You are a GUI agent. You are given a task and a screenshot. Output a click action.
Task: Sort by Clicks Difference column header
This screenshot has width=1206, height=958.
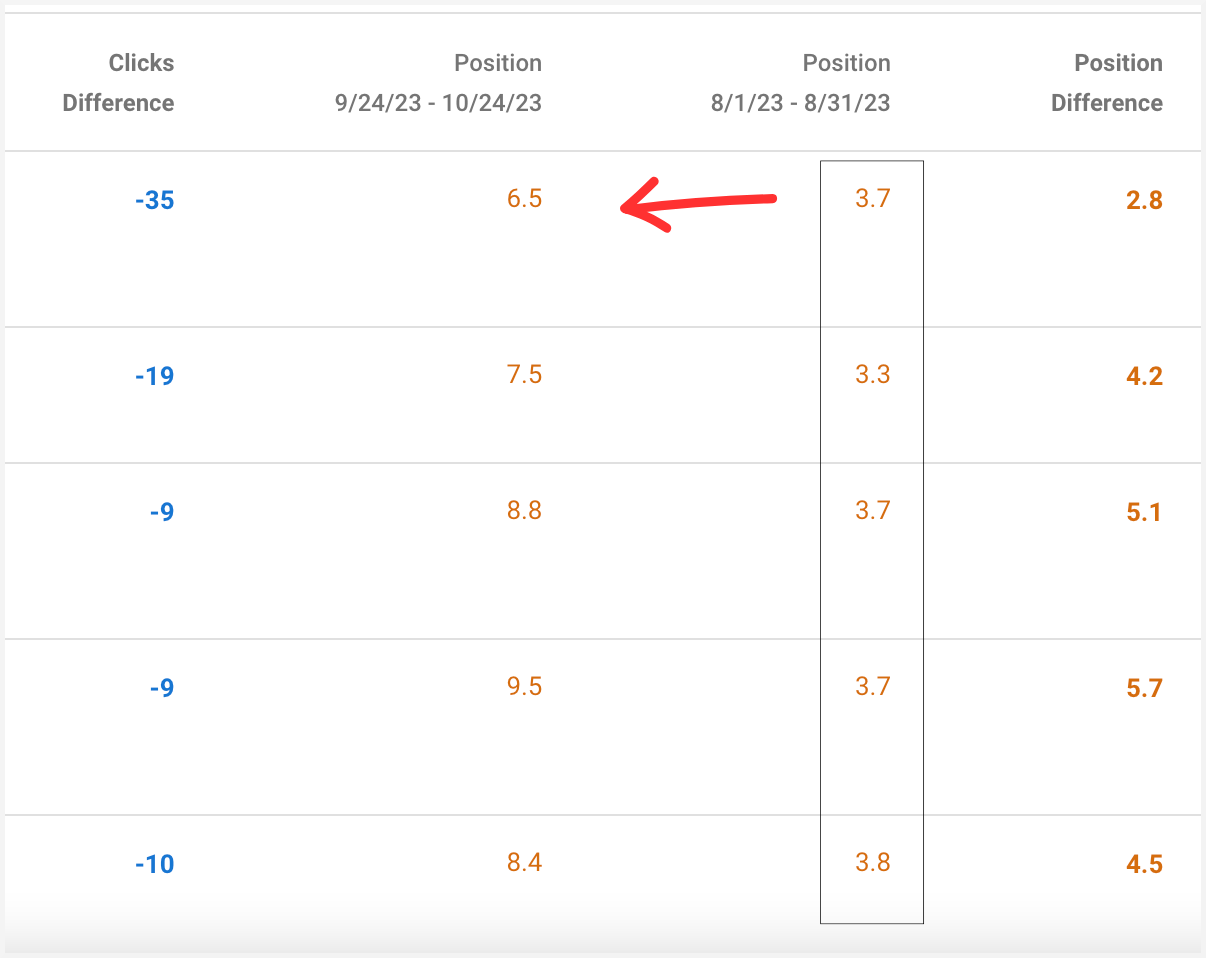(118, 83)
